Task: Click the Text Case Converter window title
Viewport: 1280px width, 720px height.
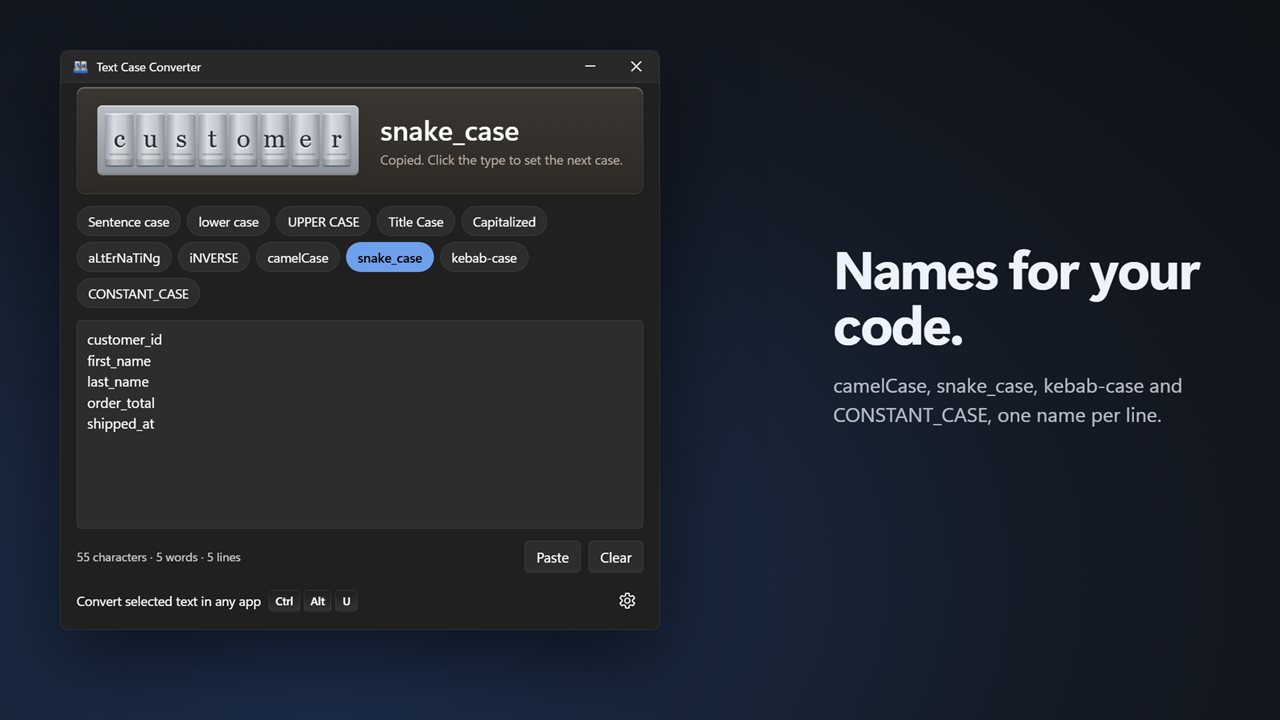Action: pos(149,67)
